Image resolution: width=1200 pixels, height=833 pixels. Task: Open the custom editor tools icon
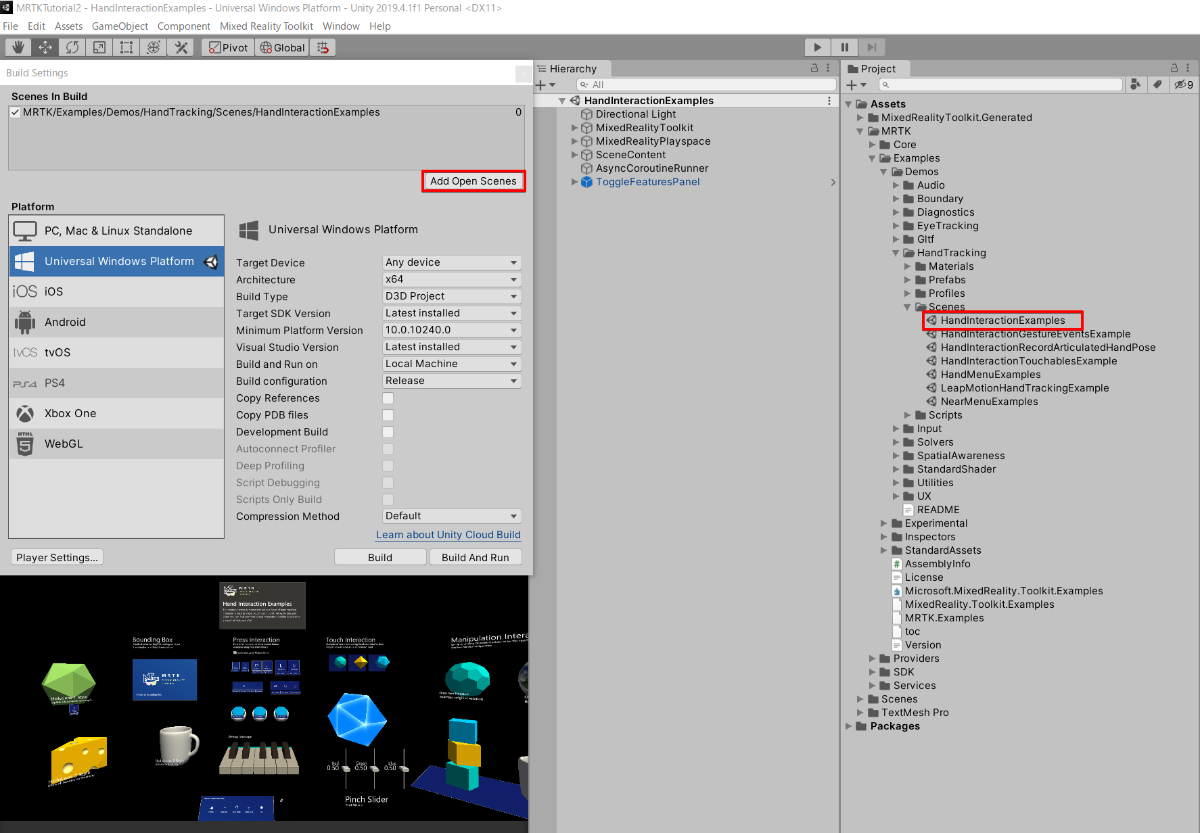(x=181, y=47)
